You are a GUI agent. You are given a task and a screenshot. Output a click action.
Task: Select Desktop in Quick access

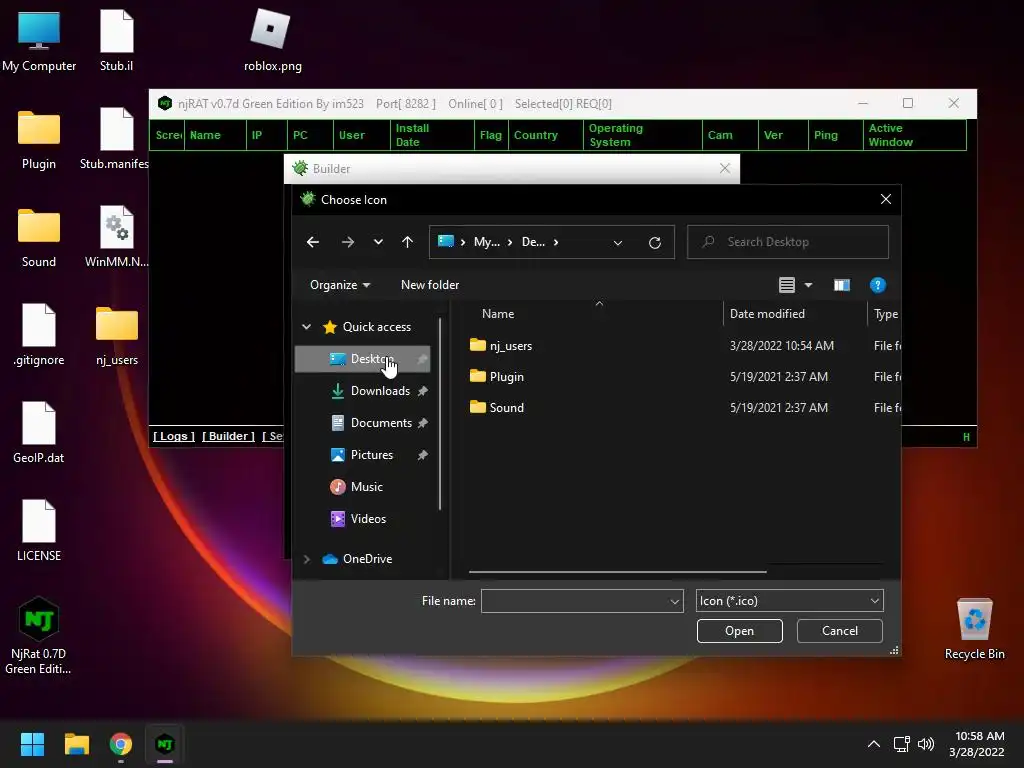click(362, 359)
